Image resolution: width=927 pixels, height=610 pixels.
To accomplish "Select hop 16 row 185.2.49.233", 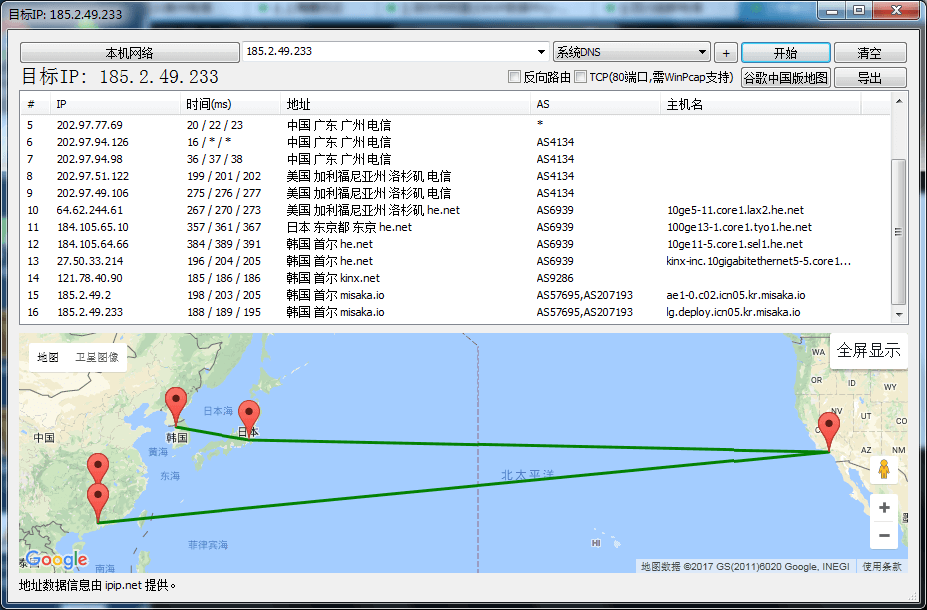I will (x=300, y=312).
